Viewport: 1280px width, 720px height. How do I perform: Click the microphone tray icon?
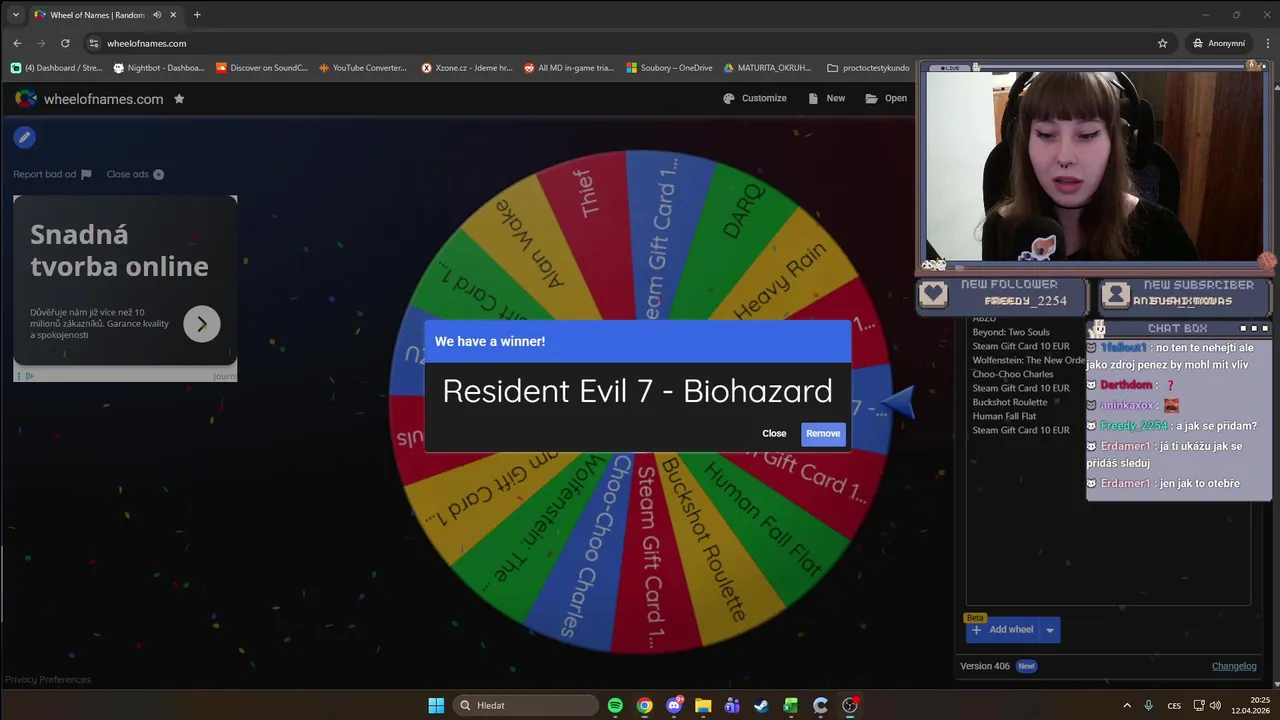tap(1149, 705)
